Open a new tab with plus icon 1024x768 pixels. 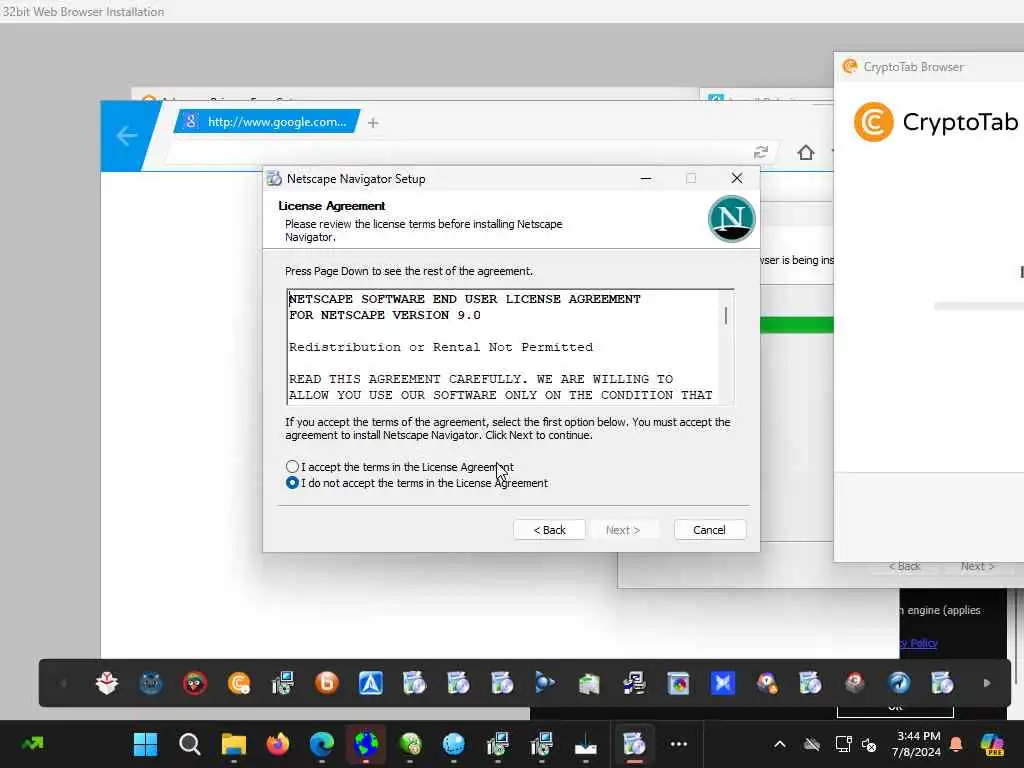[x=373, y=123]
